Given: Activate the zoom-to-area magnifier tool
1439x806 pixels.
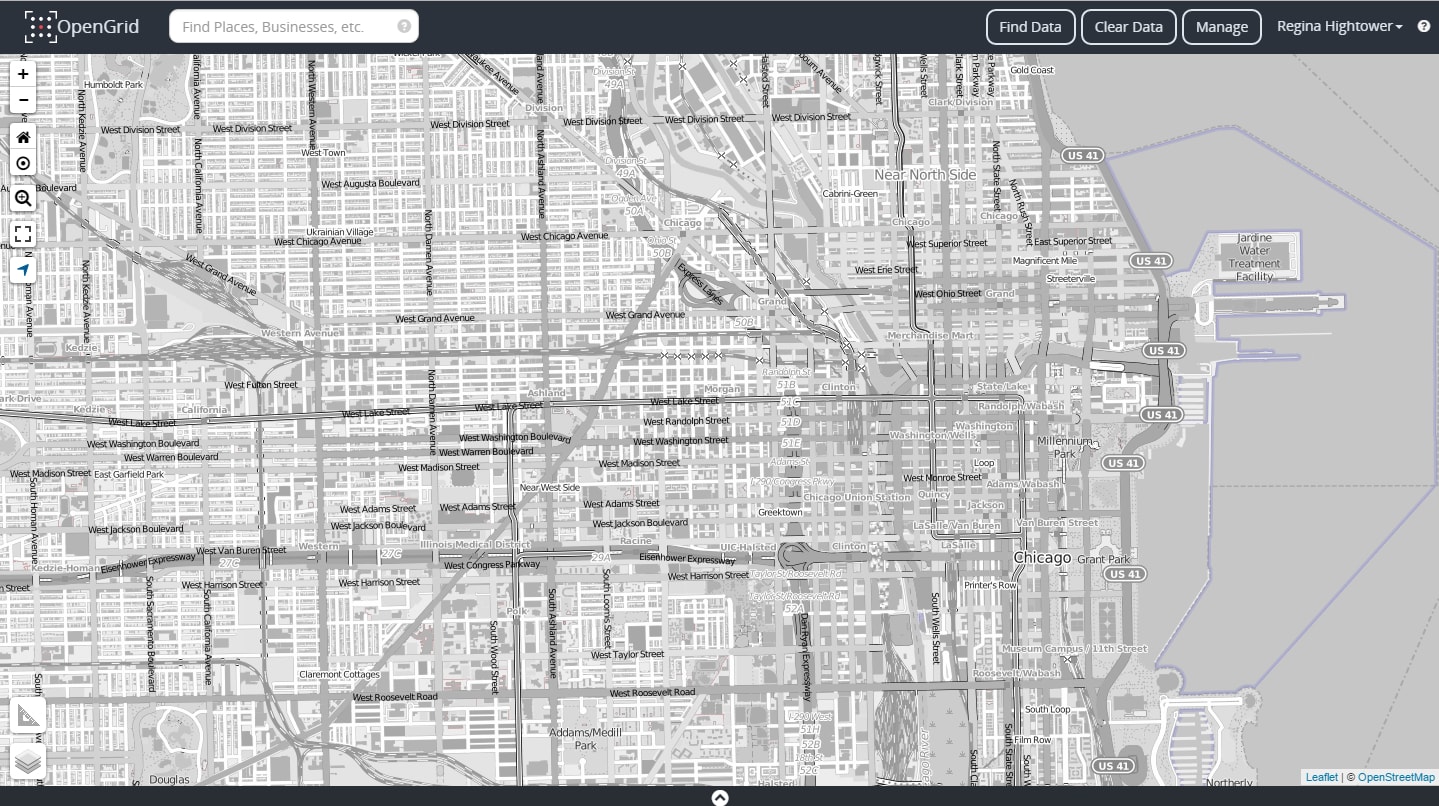Looking at the screenshot, I should (x=23, y=199).
